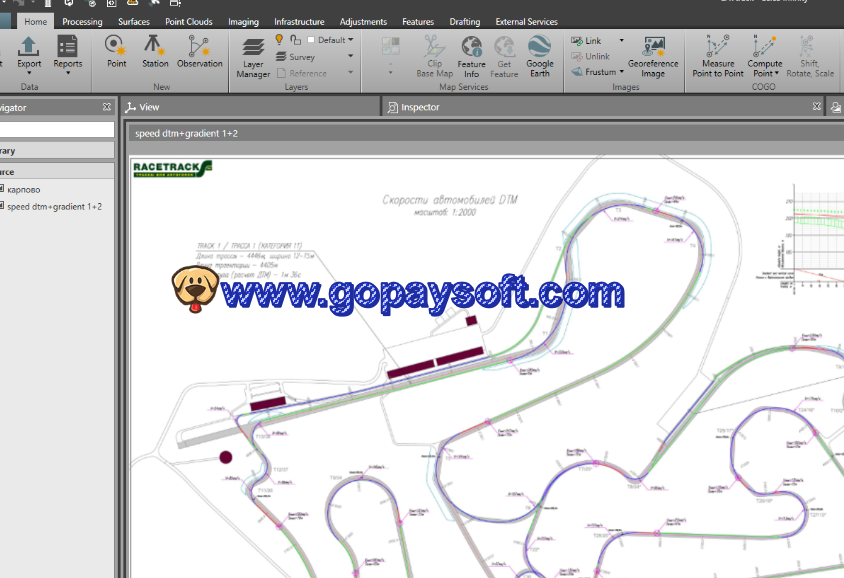Close the Navigator panel
Screen dimensions: 844x578
pyautogui.click(x=107, y=107)
